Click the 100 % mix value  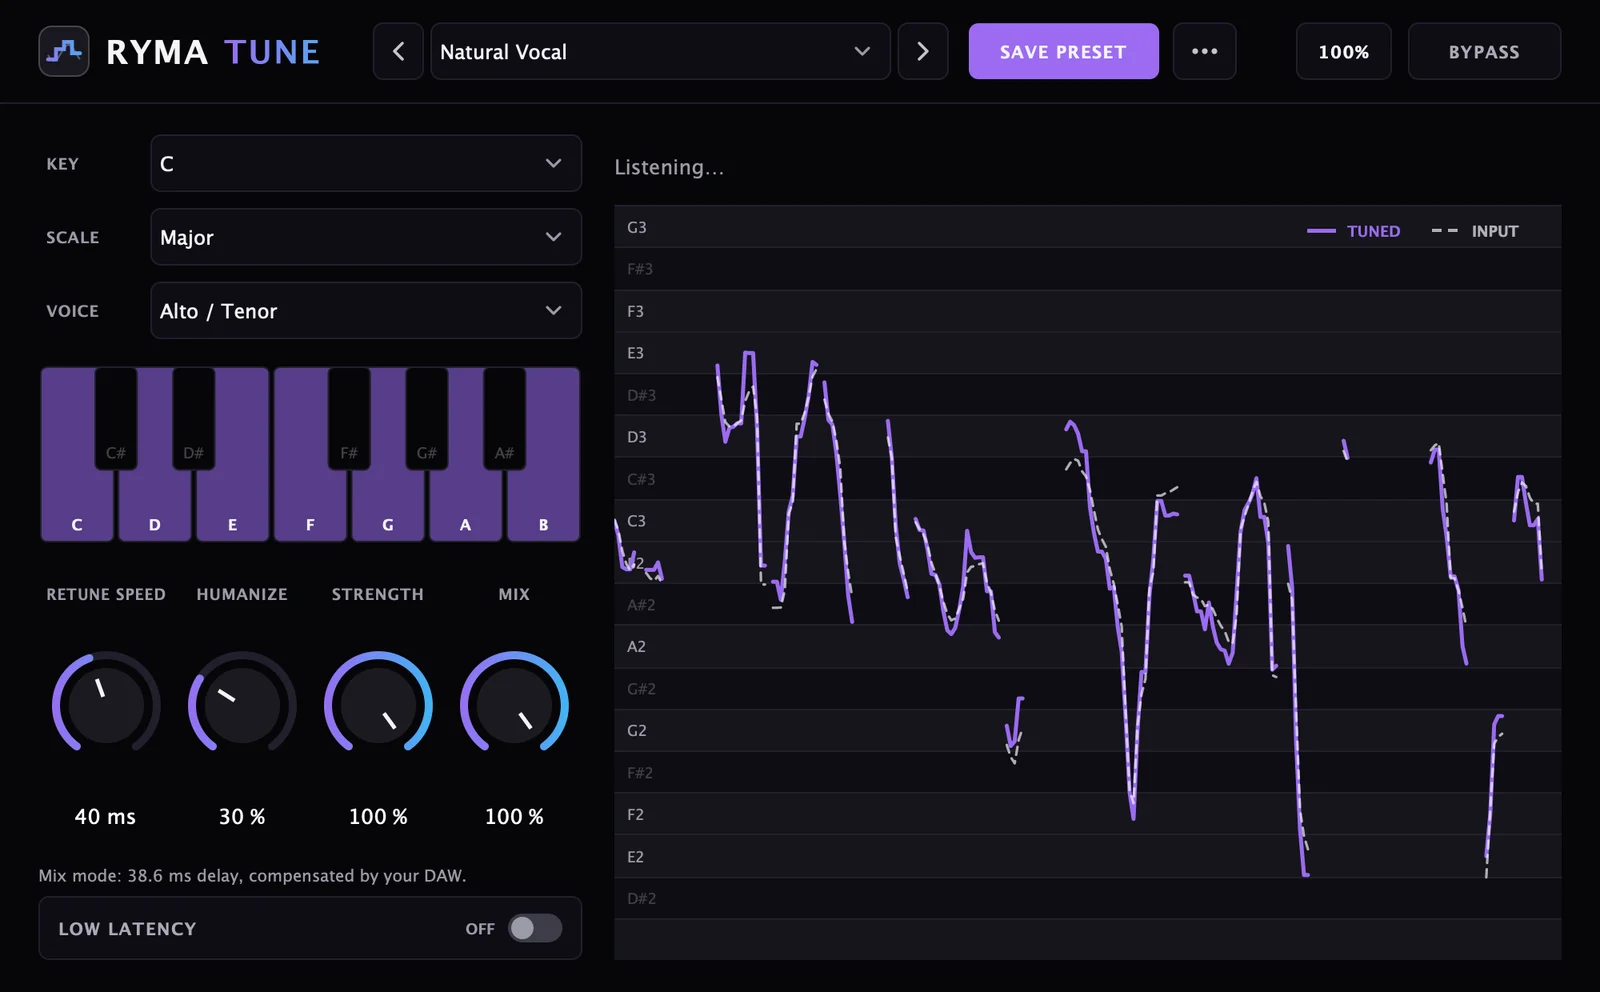[x=514, y=816]
